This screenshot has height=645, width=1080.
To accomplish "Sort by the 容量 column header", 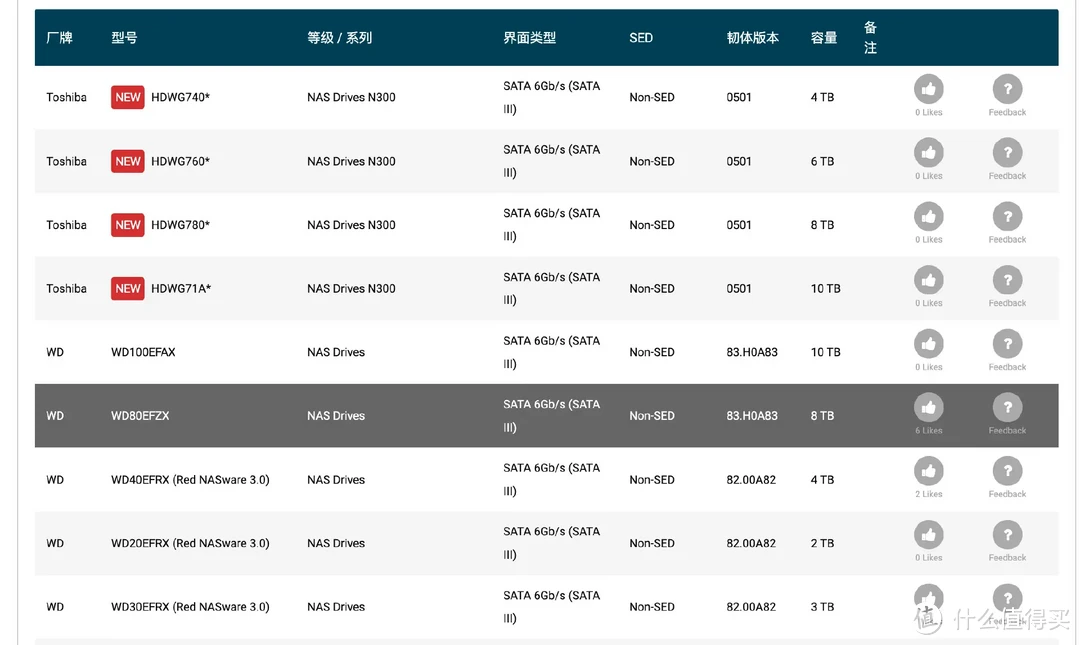I will [822, 37].
